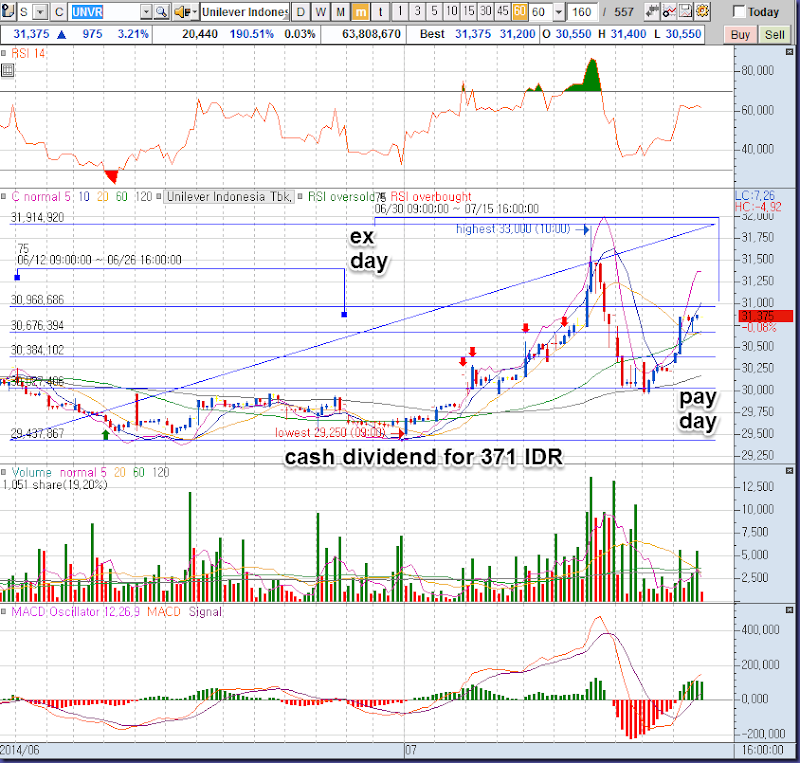
Task: Open the stock search magnifier
Action: (161, 12)
